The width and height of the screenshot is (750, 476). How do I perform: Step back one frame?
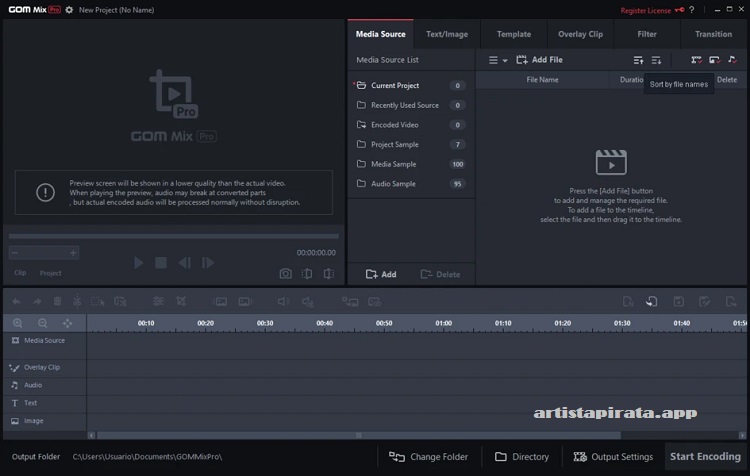tap(185, 263)
